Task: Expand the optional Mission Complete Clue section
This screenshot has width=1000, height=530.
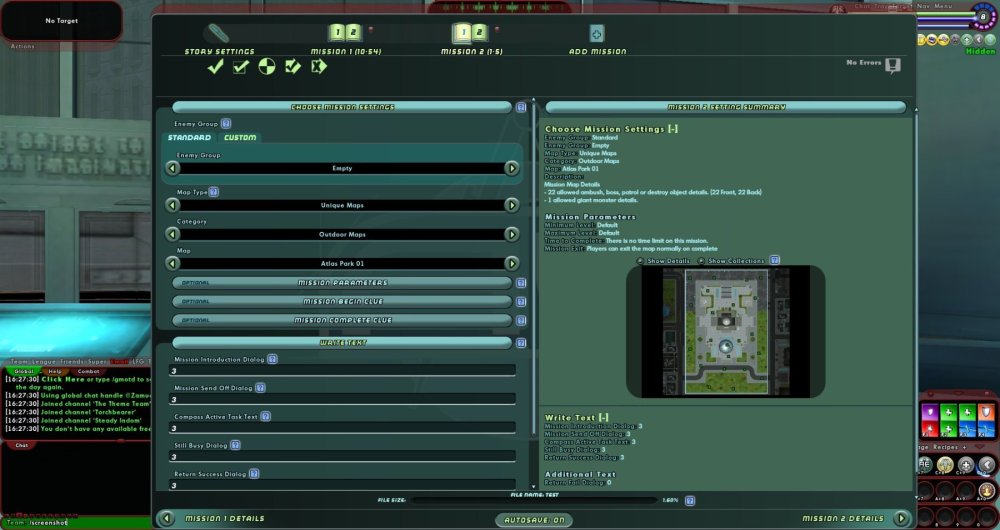Action: [x=342, y=320]
